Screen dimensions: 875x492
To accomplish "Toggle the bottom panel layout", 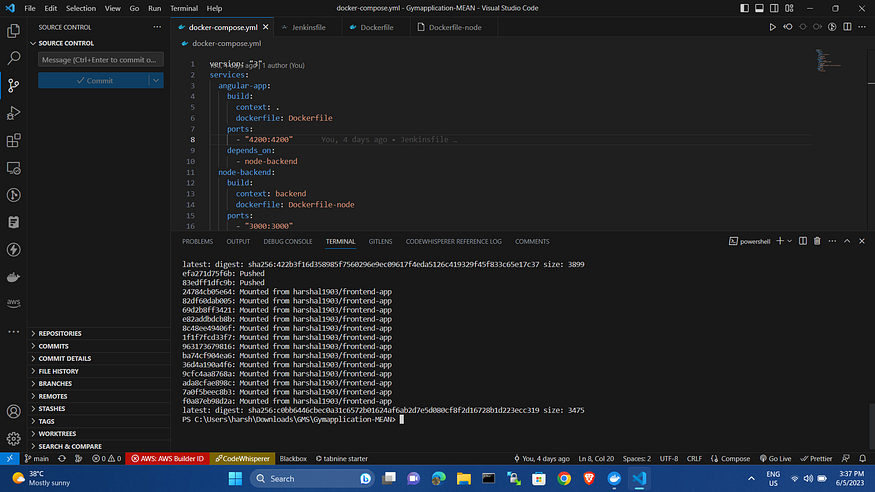I will coord(759,8).
